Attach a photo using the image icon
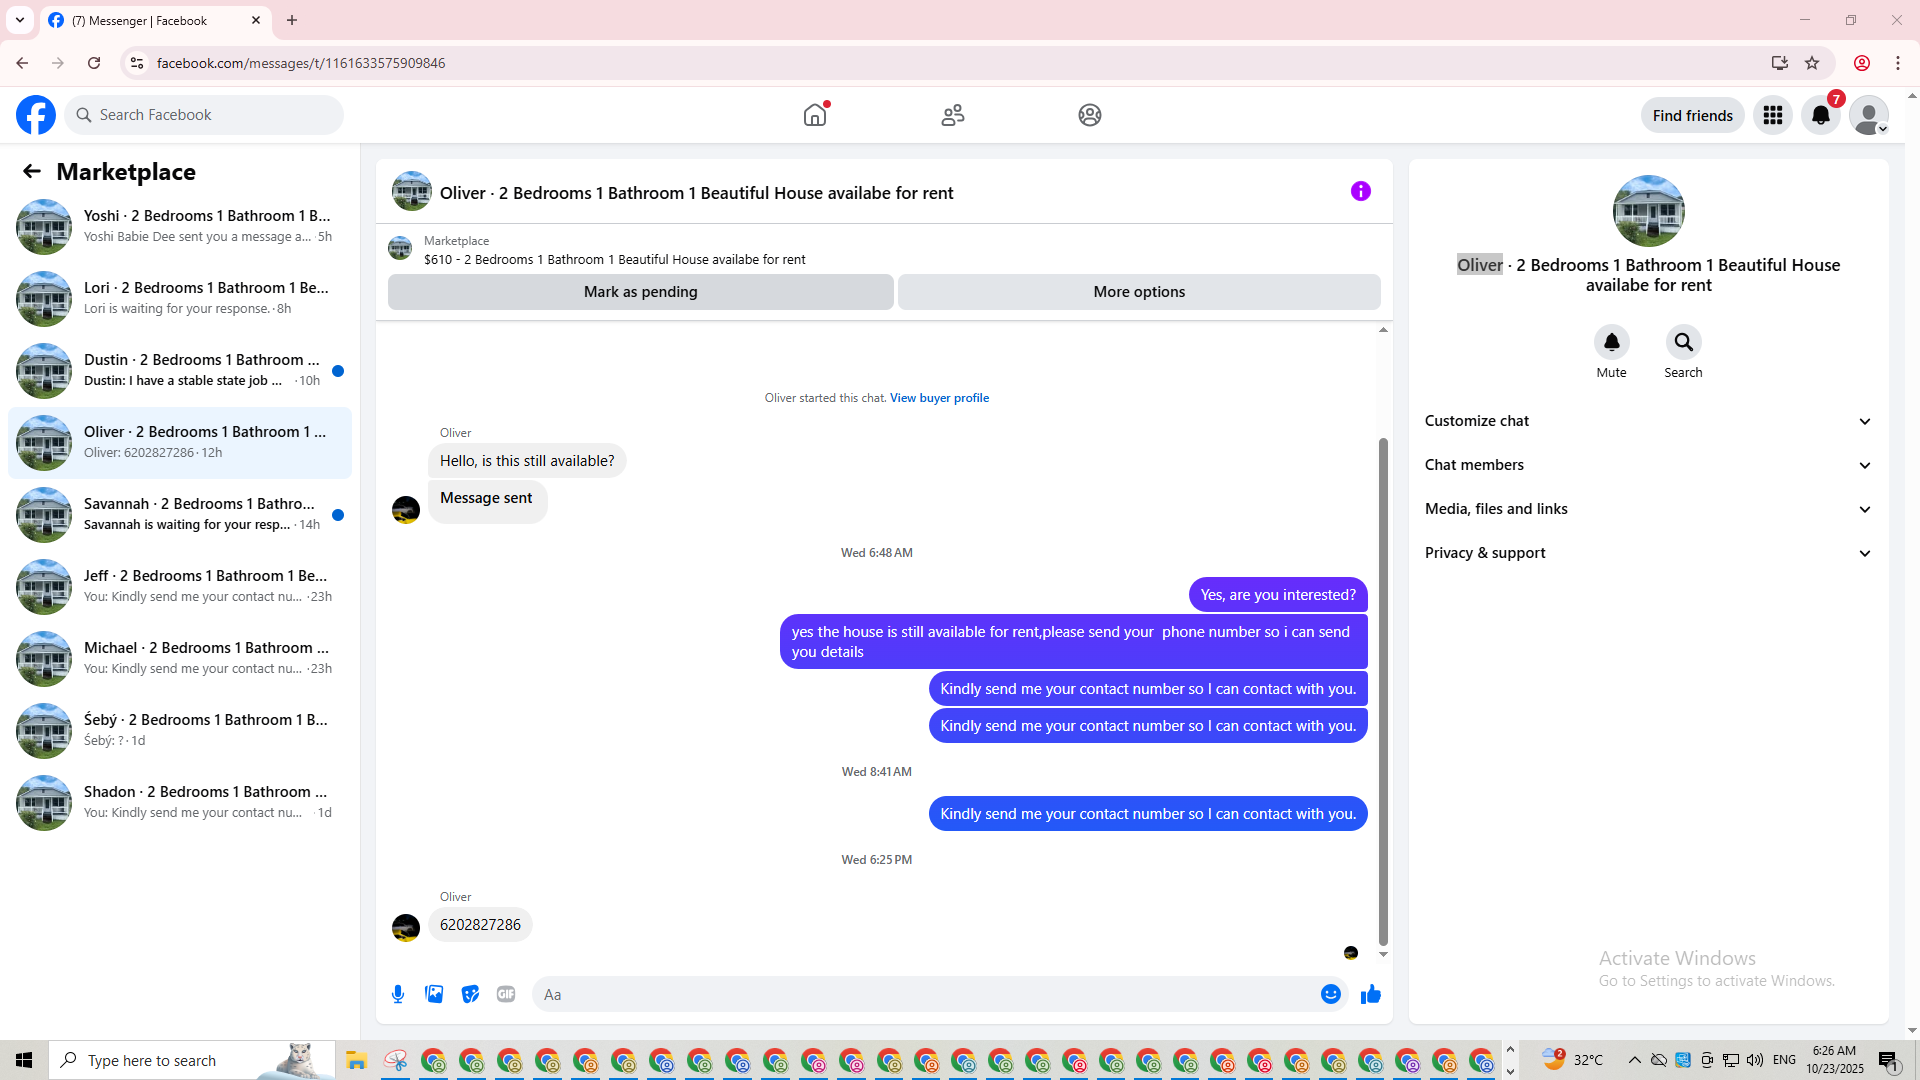Viewport: 1920px width, 1080px height. point(434,994)
